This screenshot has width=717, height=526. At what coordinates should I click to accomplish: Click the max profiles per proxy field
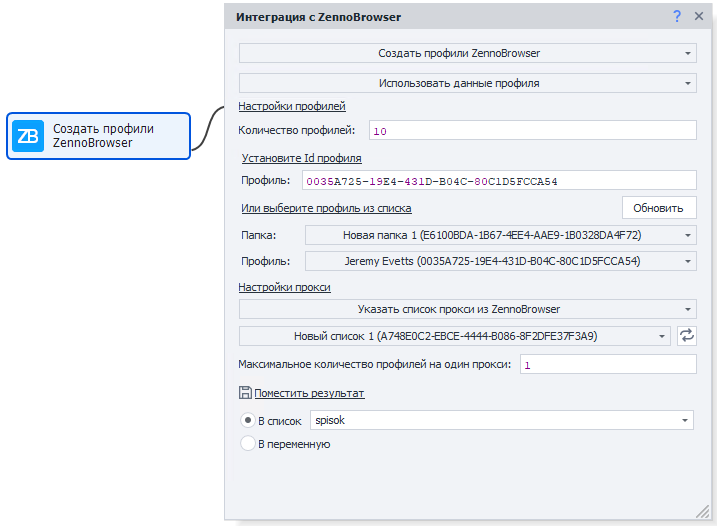tap(607, 365)
